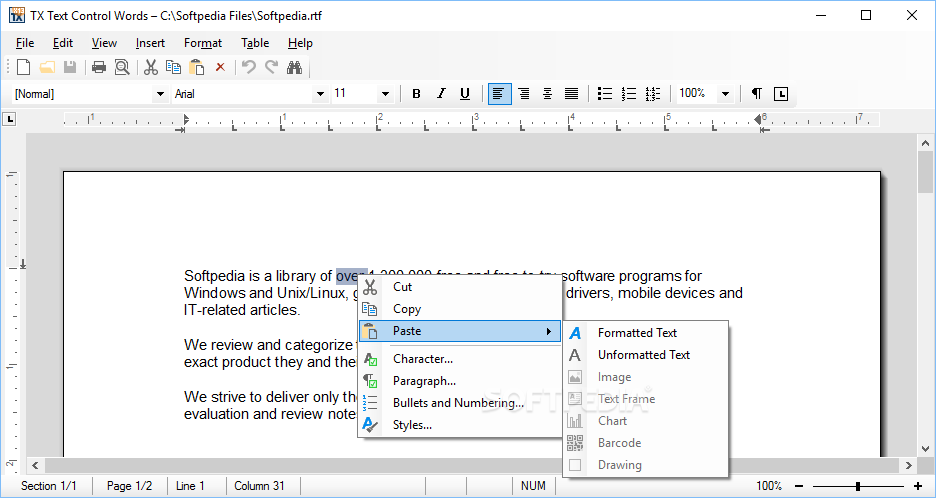Open a file using the folder icon
Screen dimensions: 936x498
tap(47, 67)
